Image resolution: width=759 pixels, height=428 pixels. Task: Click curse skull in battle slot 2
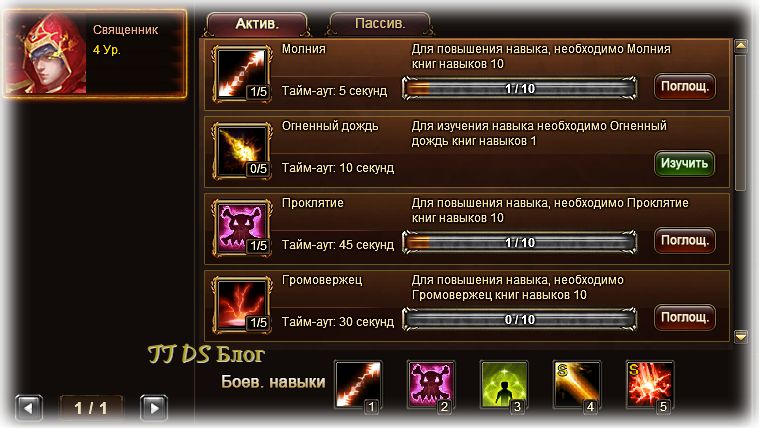coord(431,385)
